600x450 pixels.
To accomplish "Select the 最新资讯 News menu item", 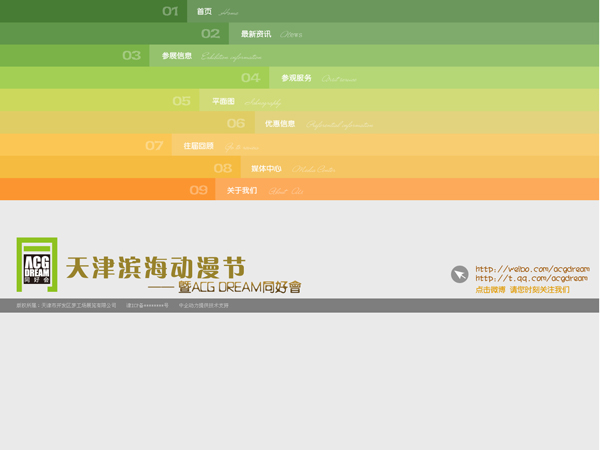I will click(271, 34).
